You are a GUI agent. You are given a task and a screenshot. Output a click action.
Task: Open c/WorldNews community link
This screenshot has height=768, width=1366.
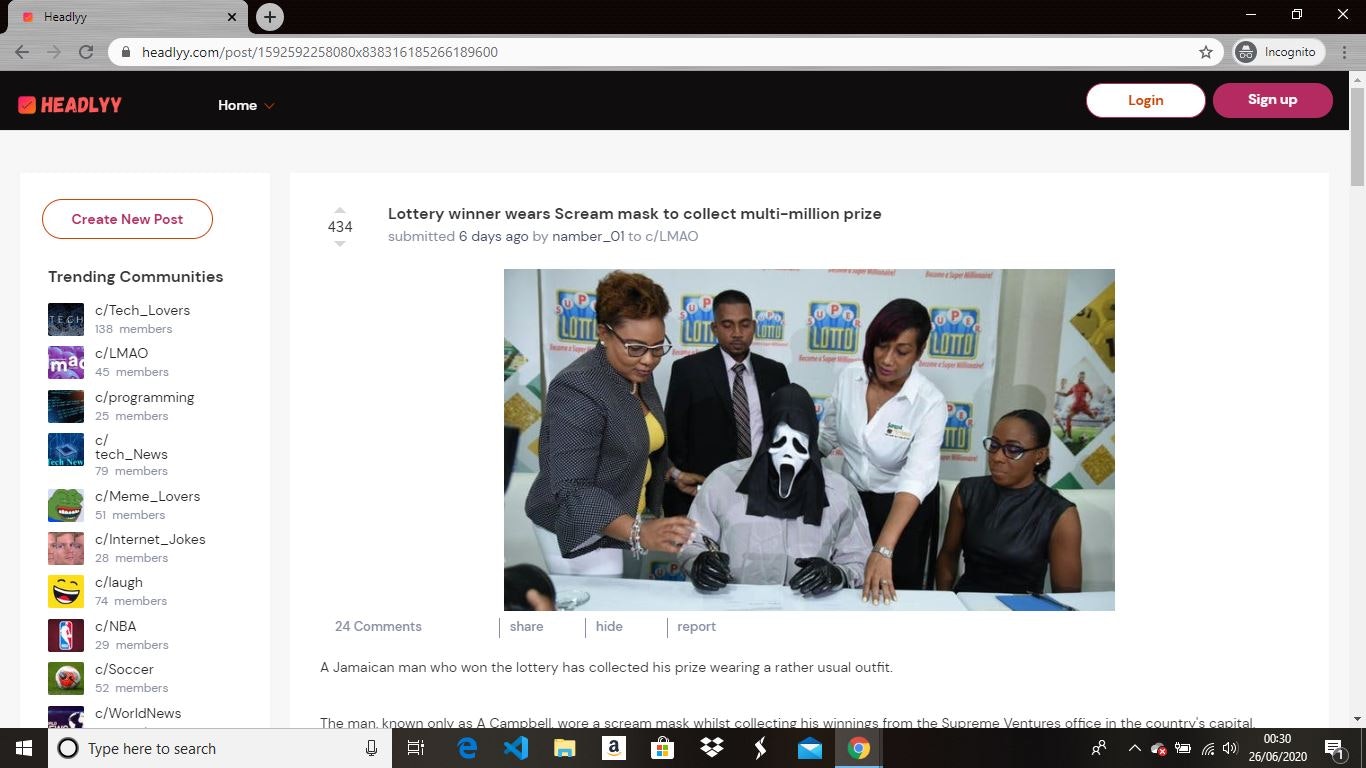point(138,713)
